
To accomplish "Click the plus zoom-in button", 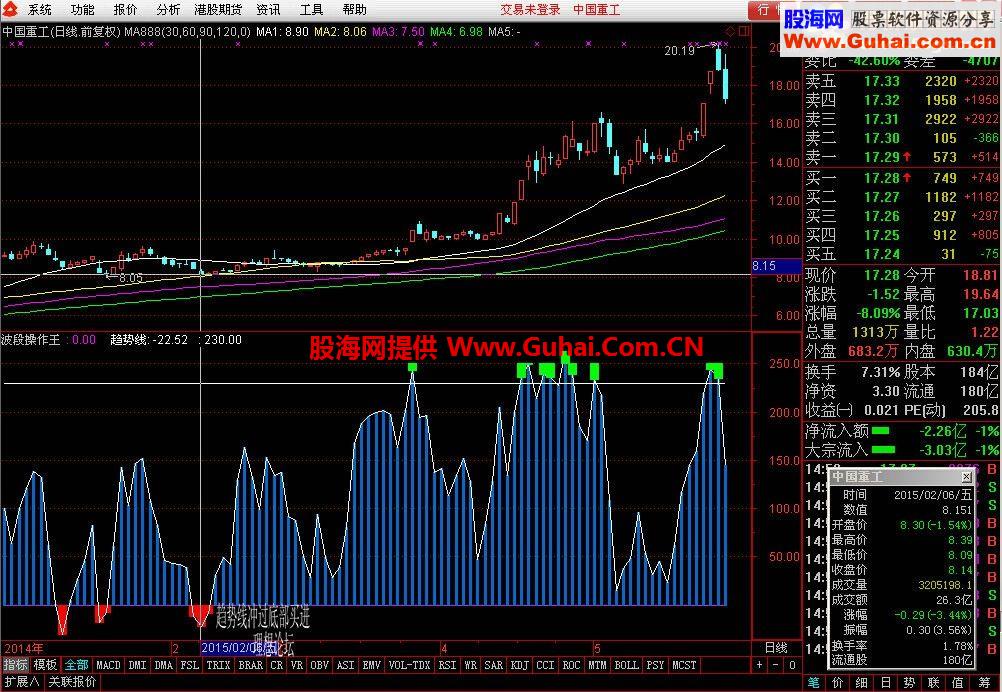I will (759, 665).
